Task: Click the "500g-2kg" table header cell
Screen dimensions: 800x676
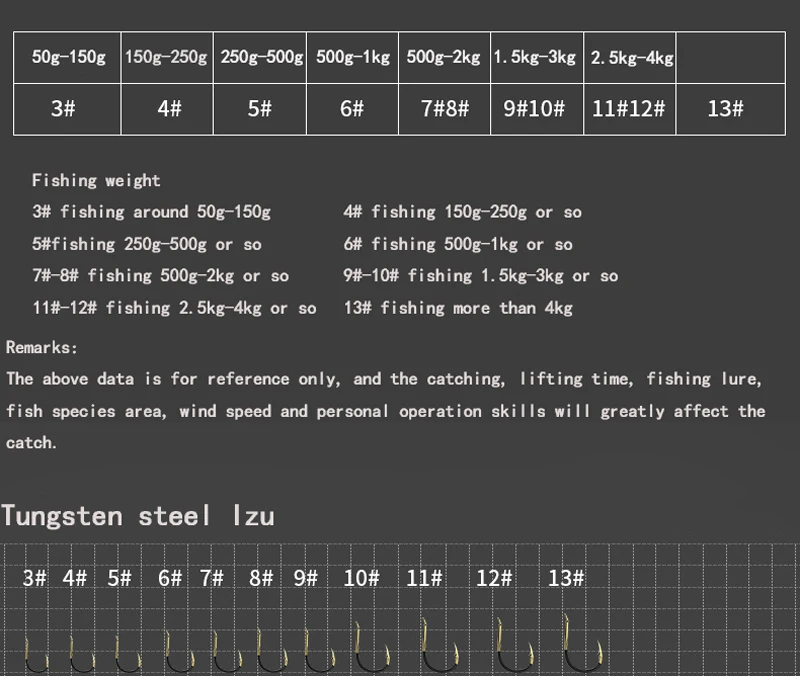Action: [444, 58]
